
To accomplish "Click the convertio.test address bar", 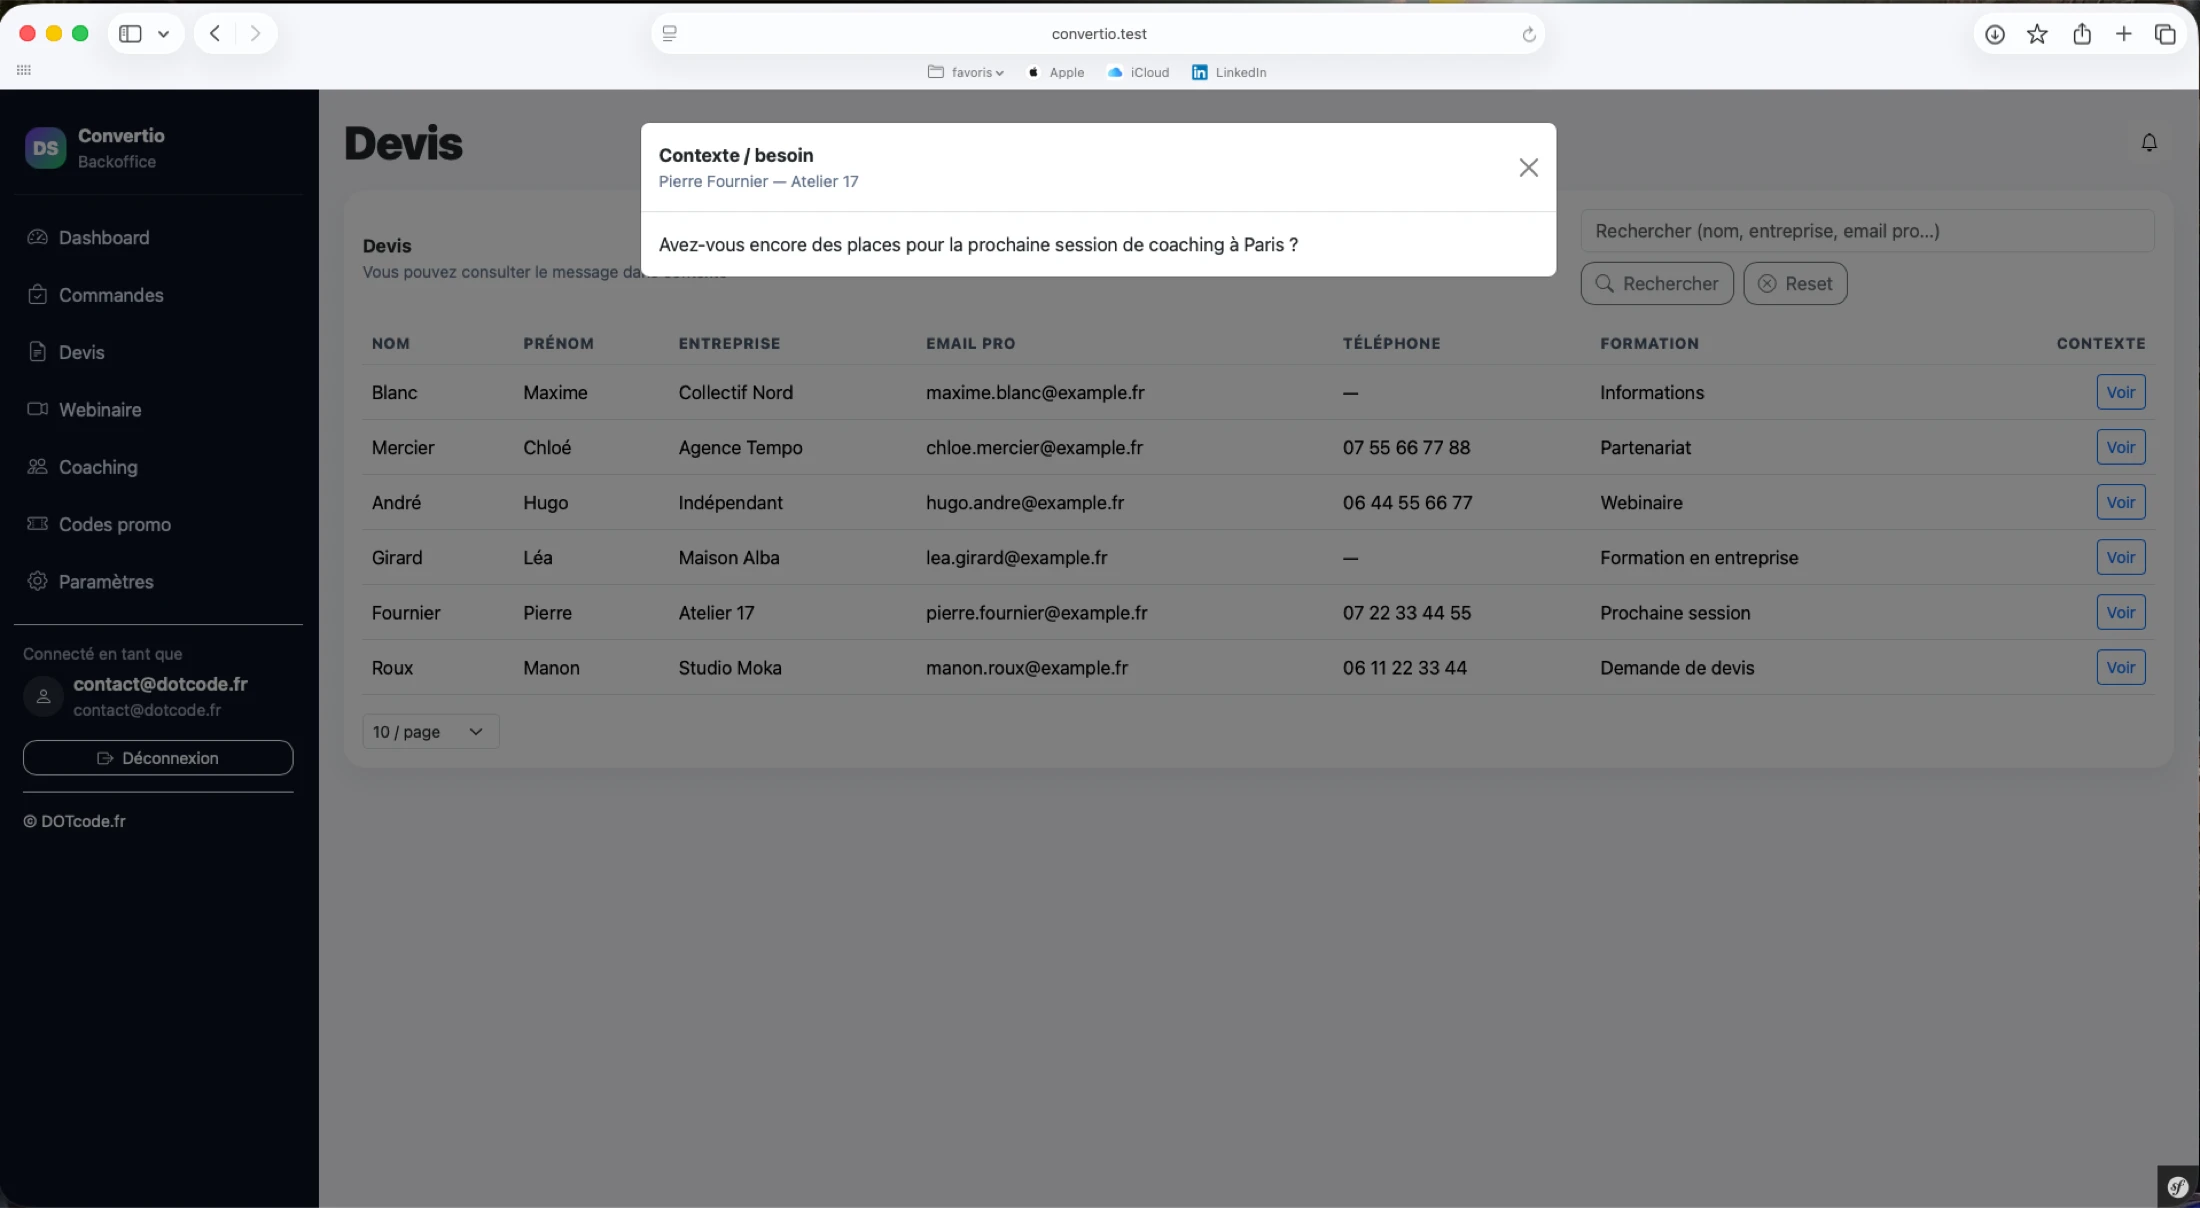I will tap(1098, 34).
